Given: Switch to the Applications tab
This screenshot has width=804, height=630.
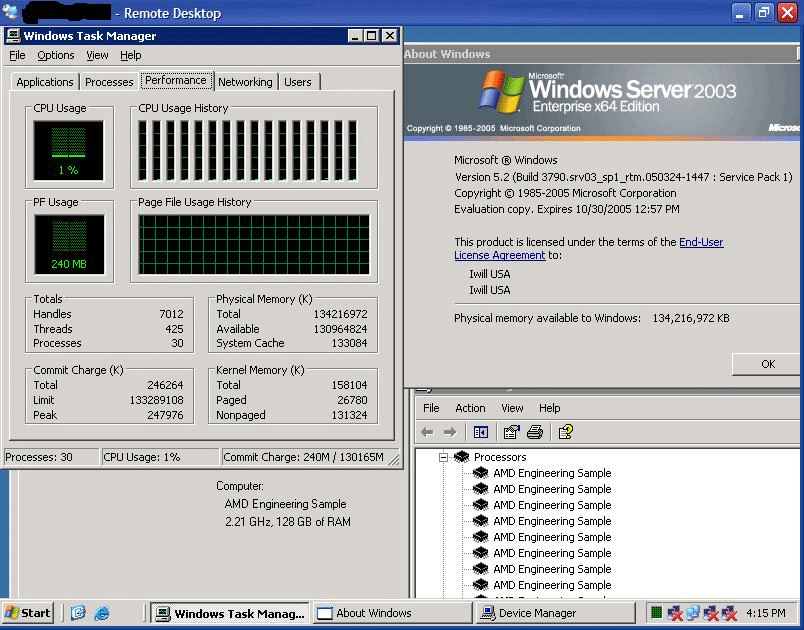Looking at the screenshot, I should coord(45,82).
